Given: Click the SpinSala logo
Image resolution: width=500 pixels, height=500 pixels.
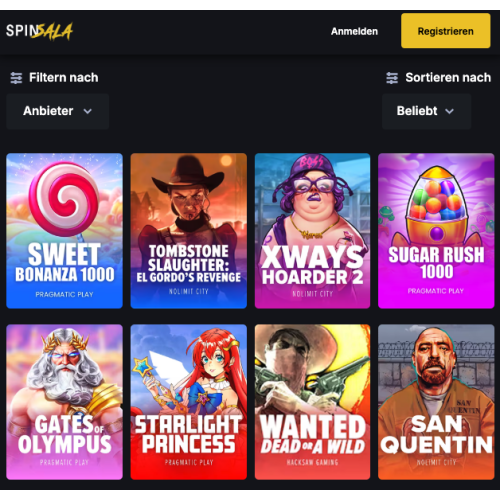Looking at the screenshot, I should tap(39, 31).
